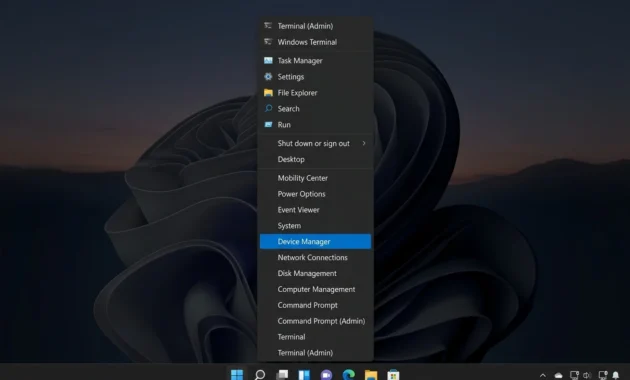Open Settings with the gear icon

[315, 77]
